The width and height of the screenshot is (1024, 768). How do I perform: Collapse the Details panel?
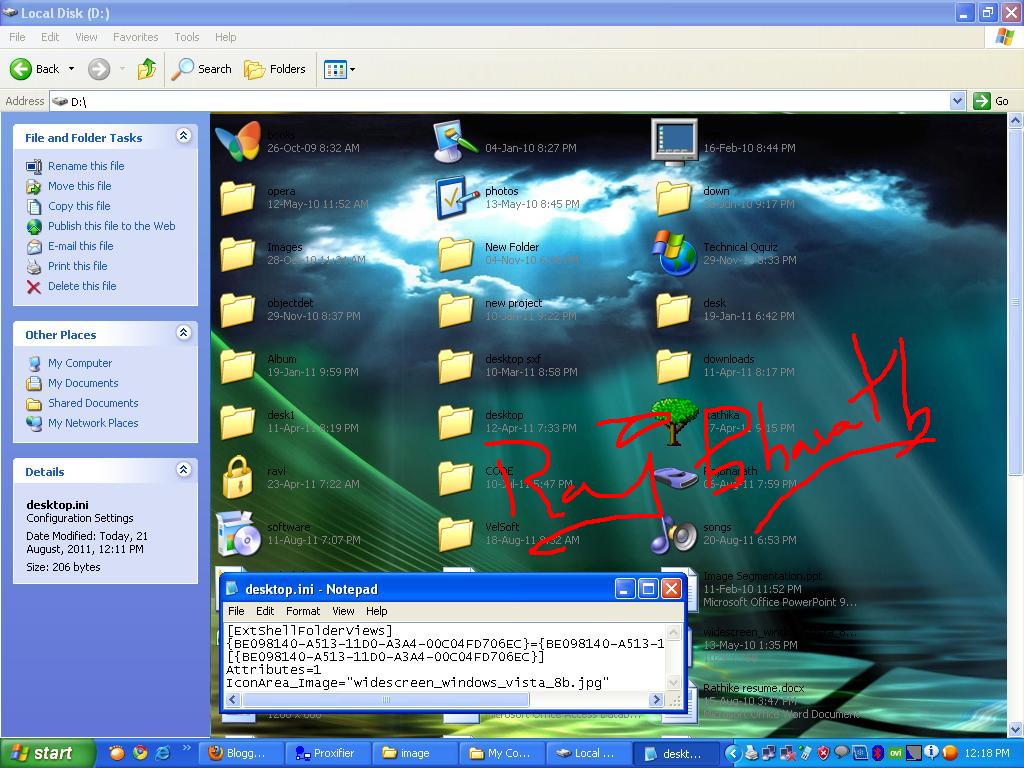tap(184, 470)
